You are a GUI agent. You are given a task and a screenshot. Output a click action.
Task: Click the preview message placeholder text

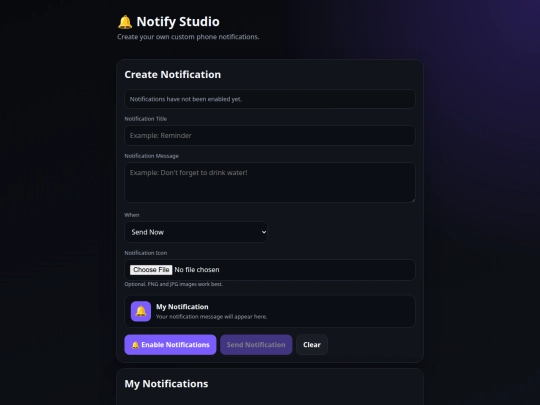coord(211,316)
